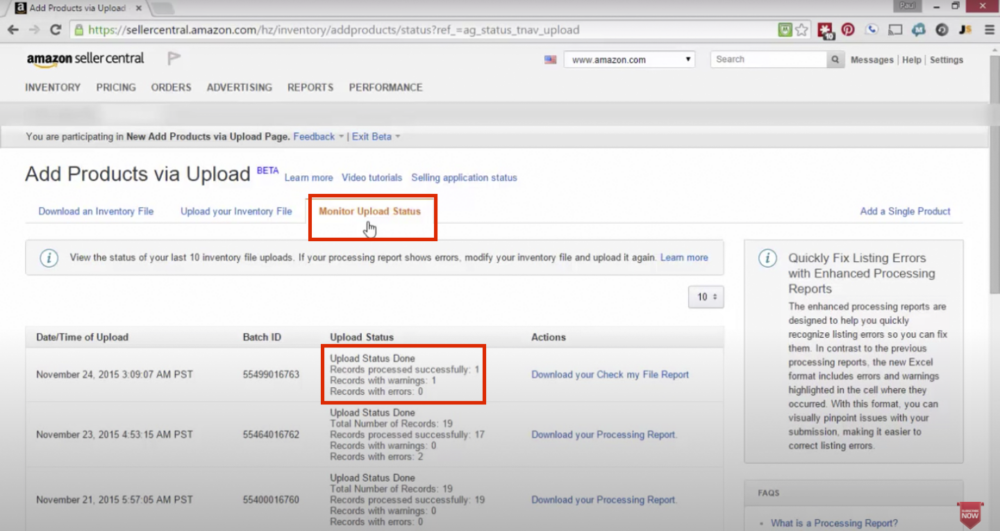Select November 23, 2015 4:53:15 AM PST

[114, 435]
